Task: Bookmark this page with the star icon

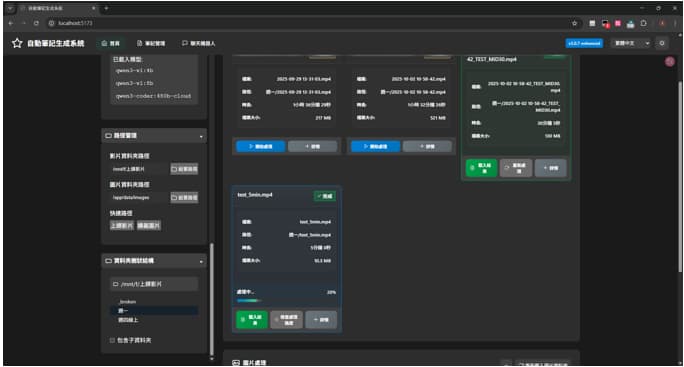Action: click(x=575, y=23)
